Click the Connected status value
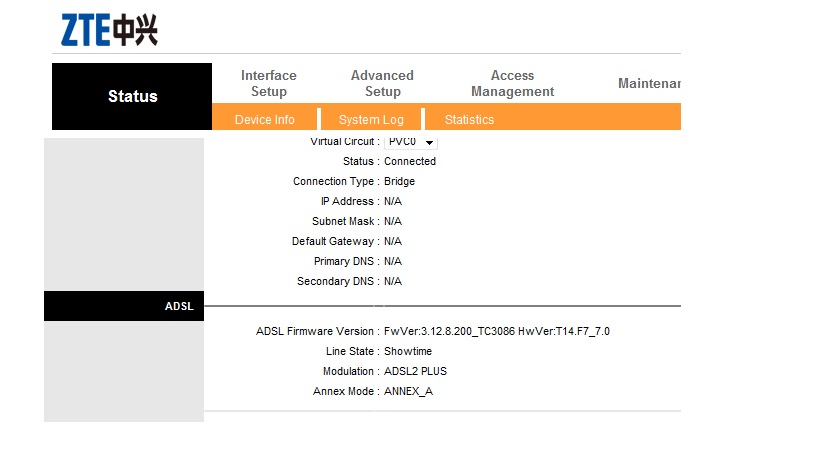Image resolution: width=819 pixels, height=460 pixels. 410,161
